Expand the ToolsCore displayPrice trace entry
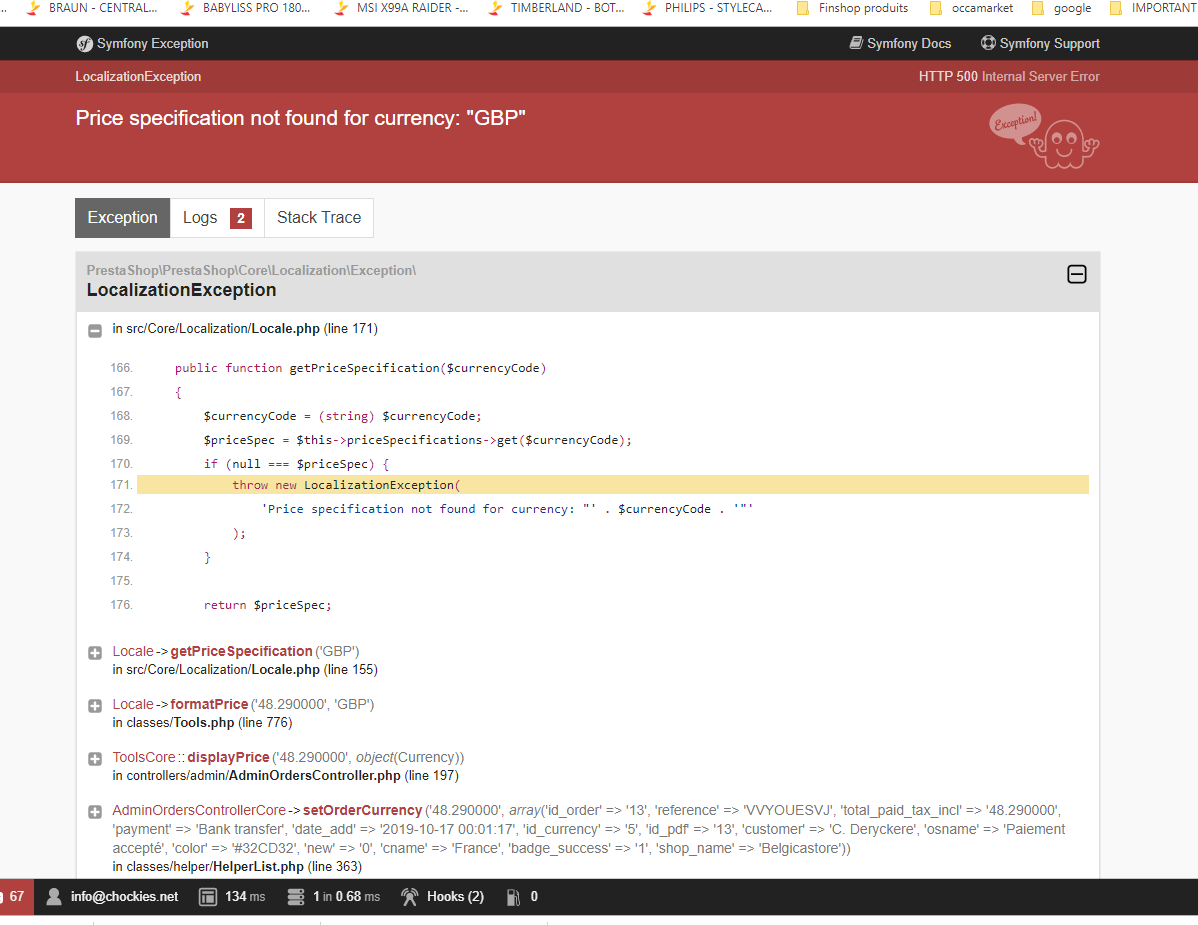The width and height of the screenshot is (1198, 925). 95,758
